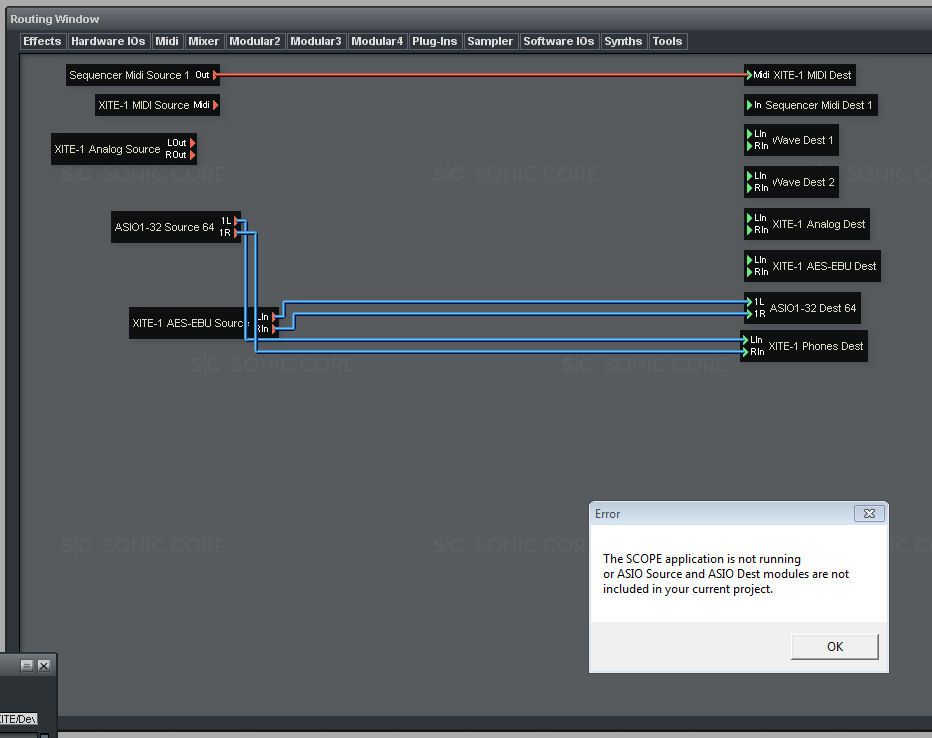
Task: Select the Sequencer Midi Source 1 module label
Action: click(x=129, y=75)
